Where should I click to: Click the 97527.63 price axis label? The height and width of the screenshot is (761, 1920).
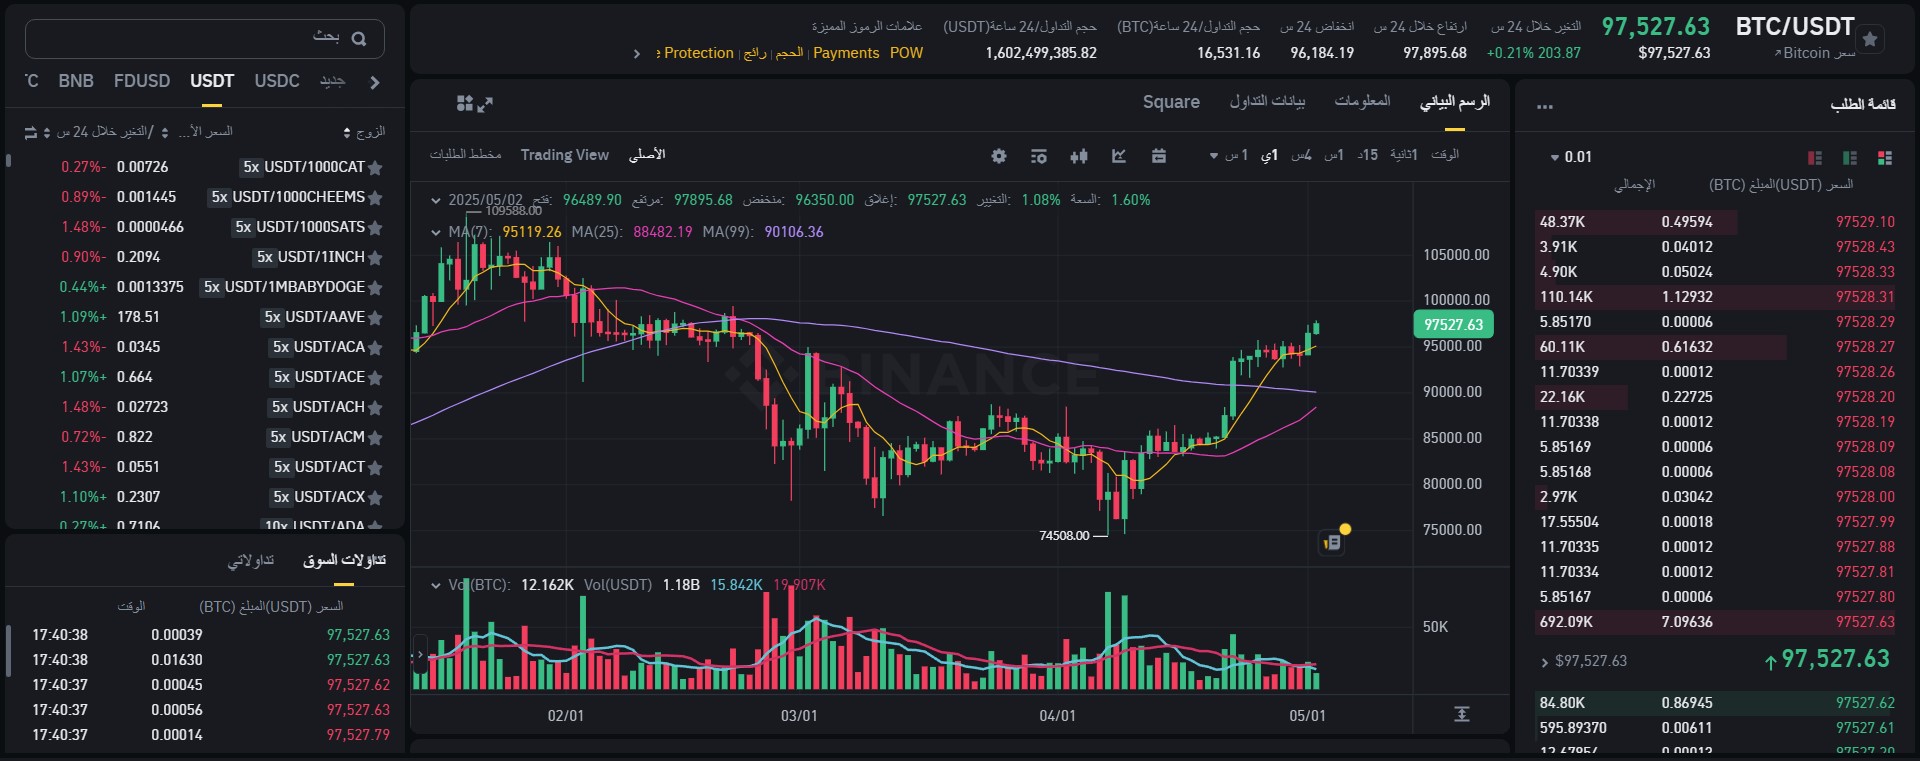click(1453, 325)
